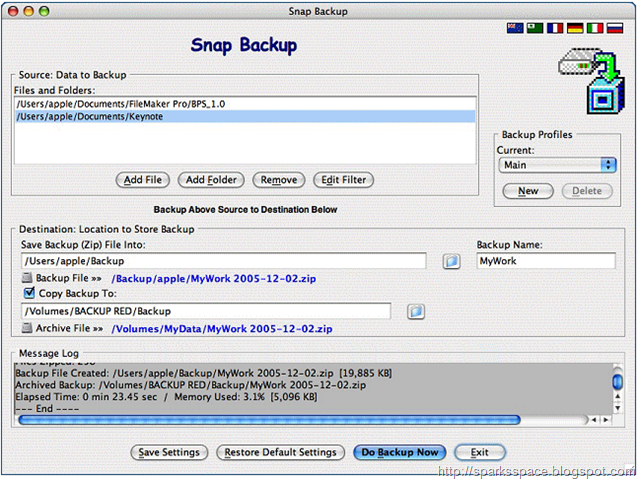This screenshot has height=480, width=639.
Task: Click the green Esperanto flag icon
Action: (535, 28)
